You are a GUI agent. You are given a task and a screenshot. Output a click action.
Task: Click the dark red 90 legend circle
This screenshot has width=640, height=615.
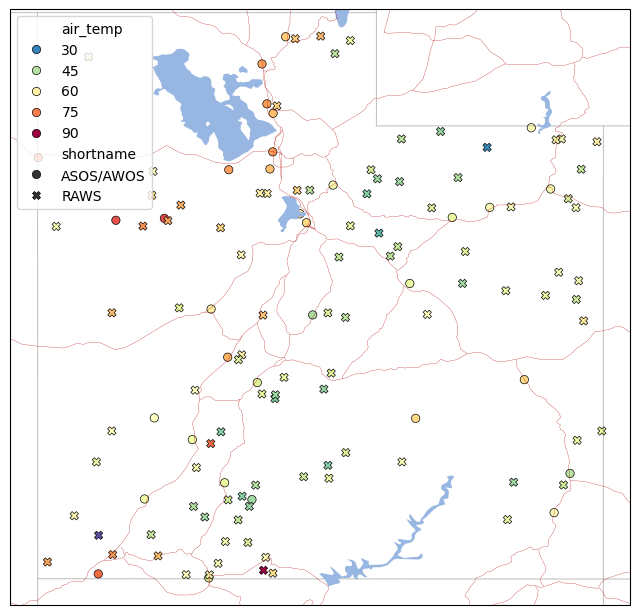[x=36, y=133]
